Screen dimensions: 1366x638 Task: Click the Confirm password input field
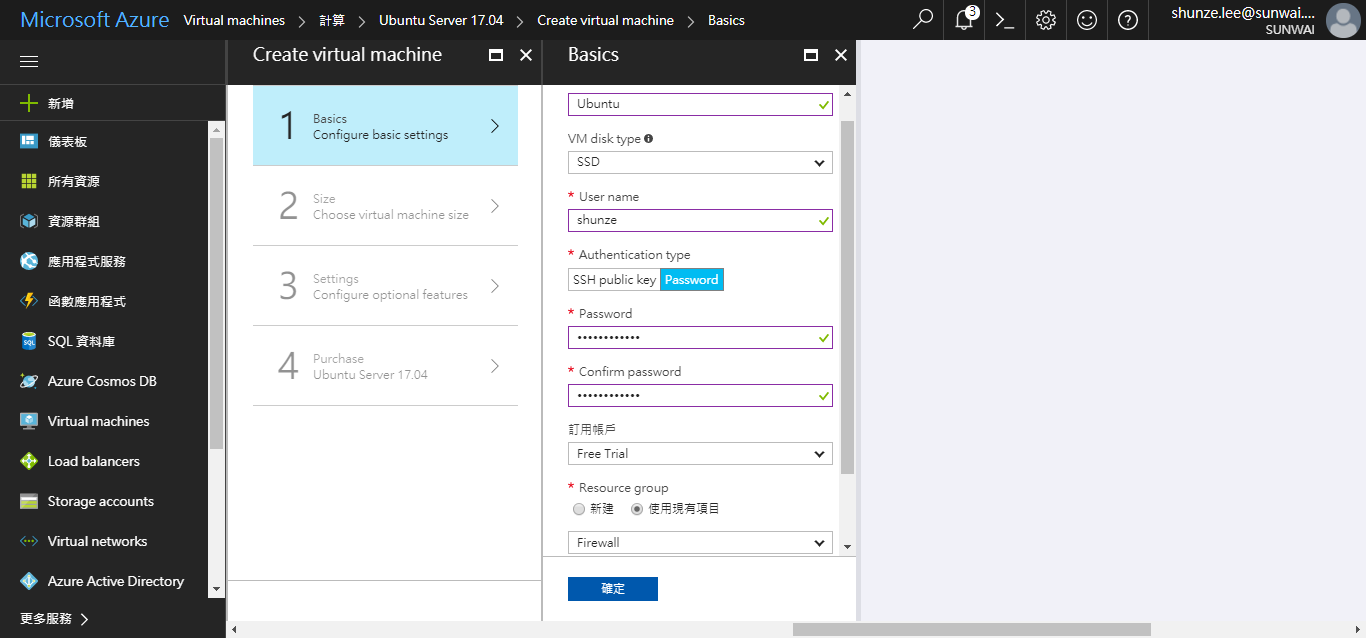700,396
